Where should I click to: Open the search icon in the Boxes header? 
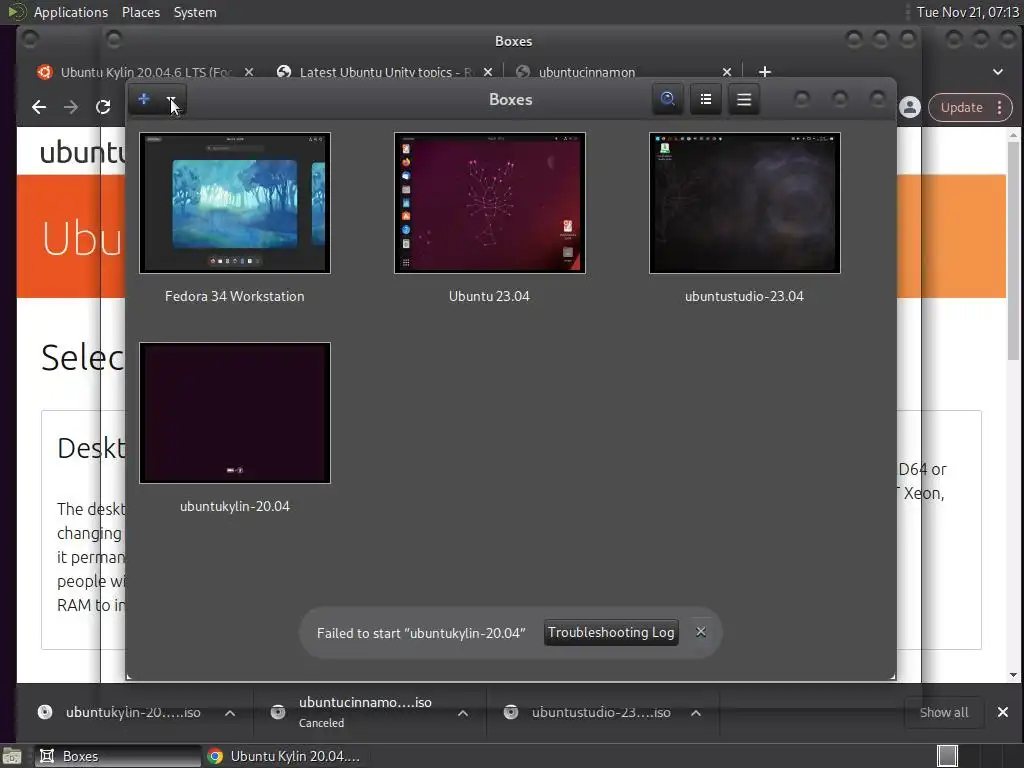tap(667, 99)
